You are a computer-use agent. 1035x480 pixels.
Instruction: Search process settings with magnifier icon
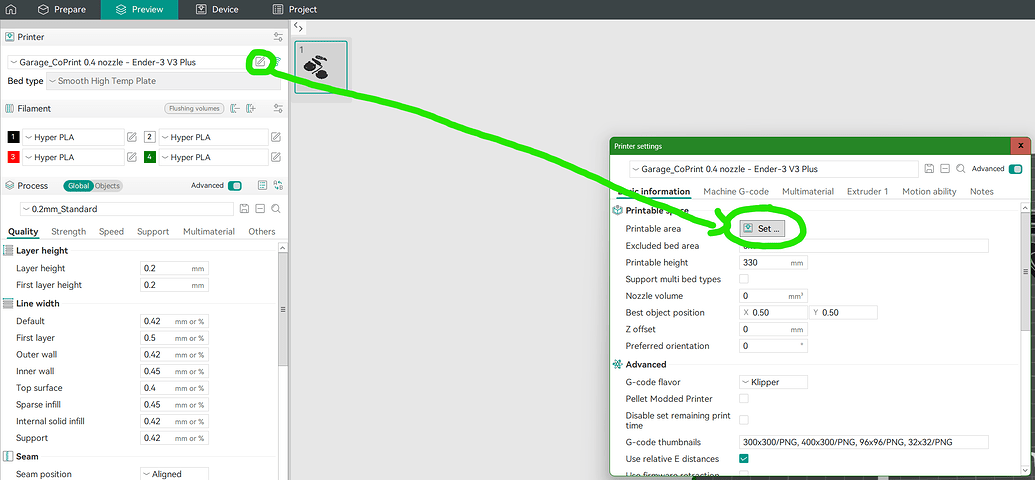pos(275,209)
